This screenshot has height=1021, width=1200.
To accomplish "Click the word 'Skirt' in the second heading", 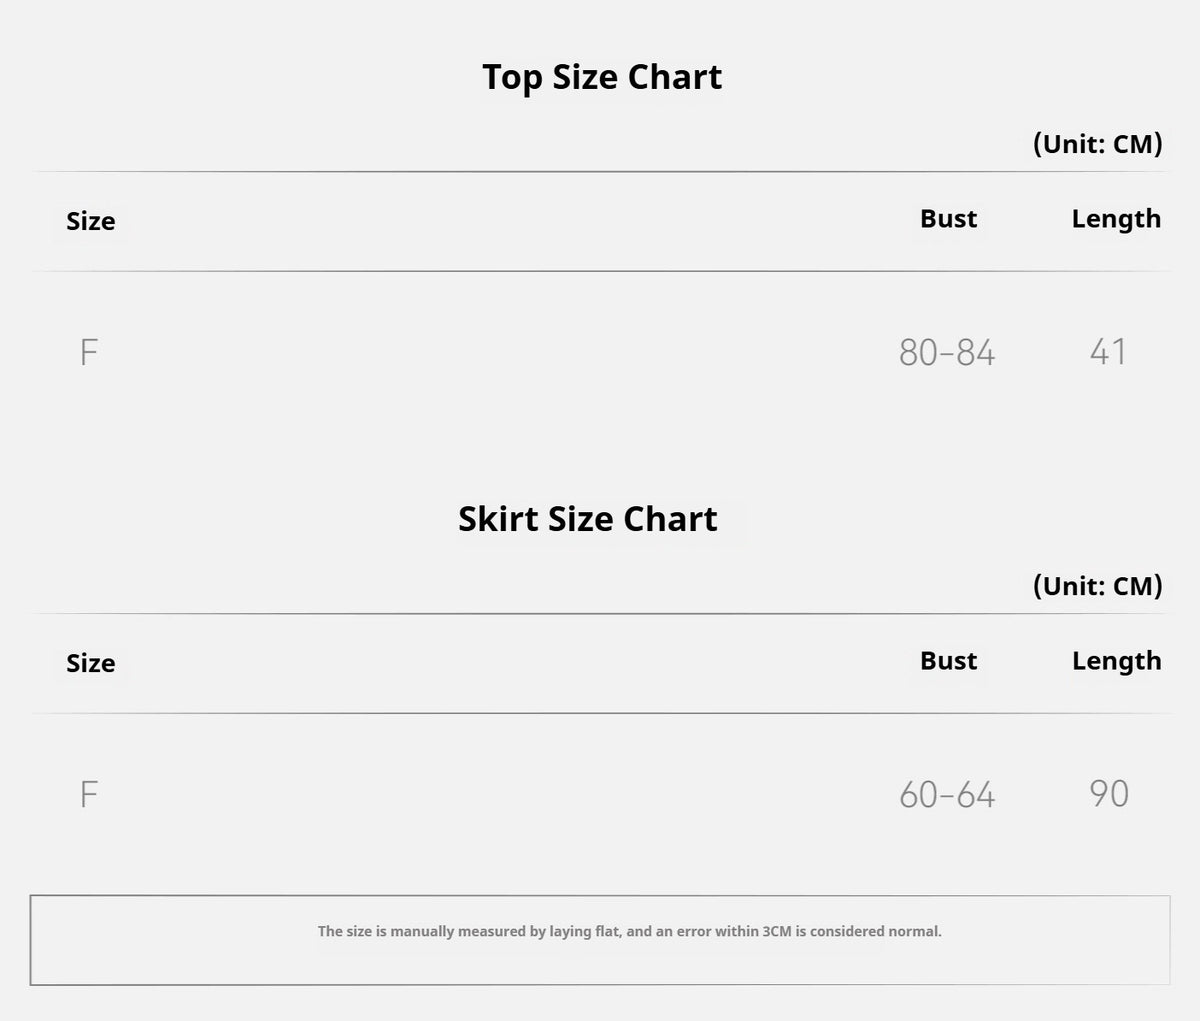I will tap(499, 519).
